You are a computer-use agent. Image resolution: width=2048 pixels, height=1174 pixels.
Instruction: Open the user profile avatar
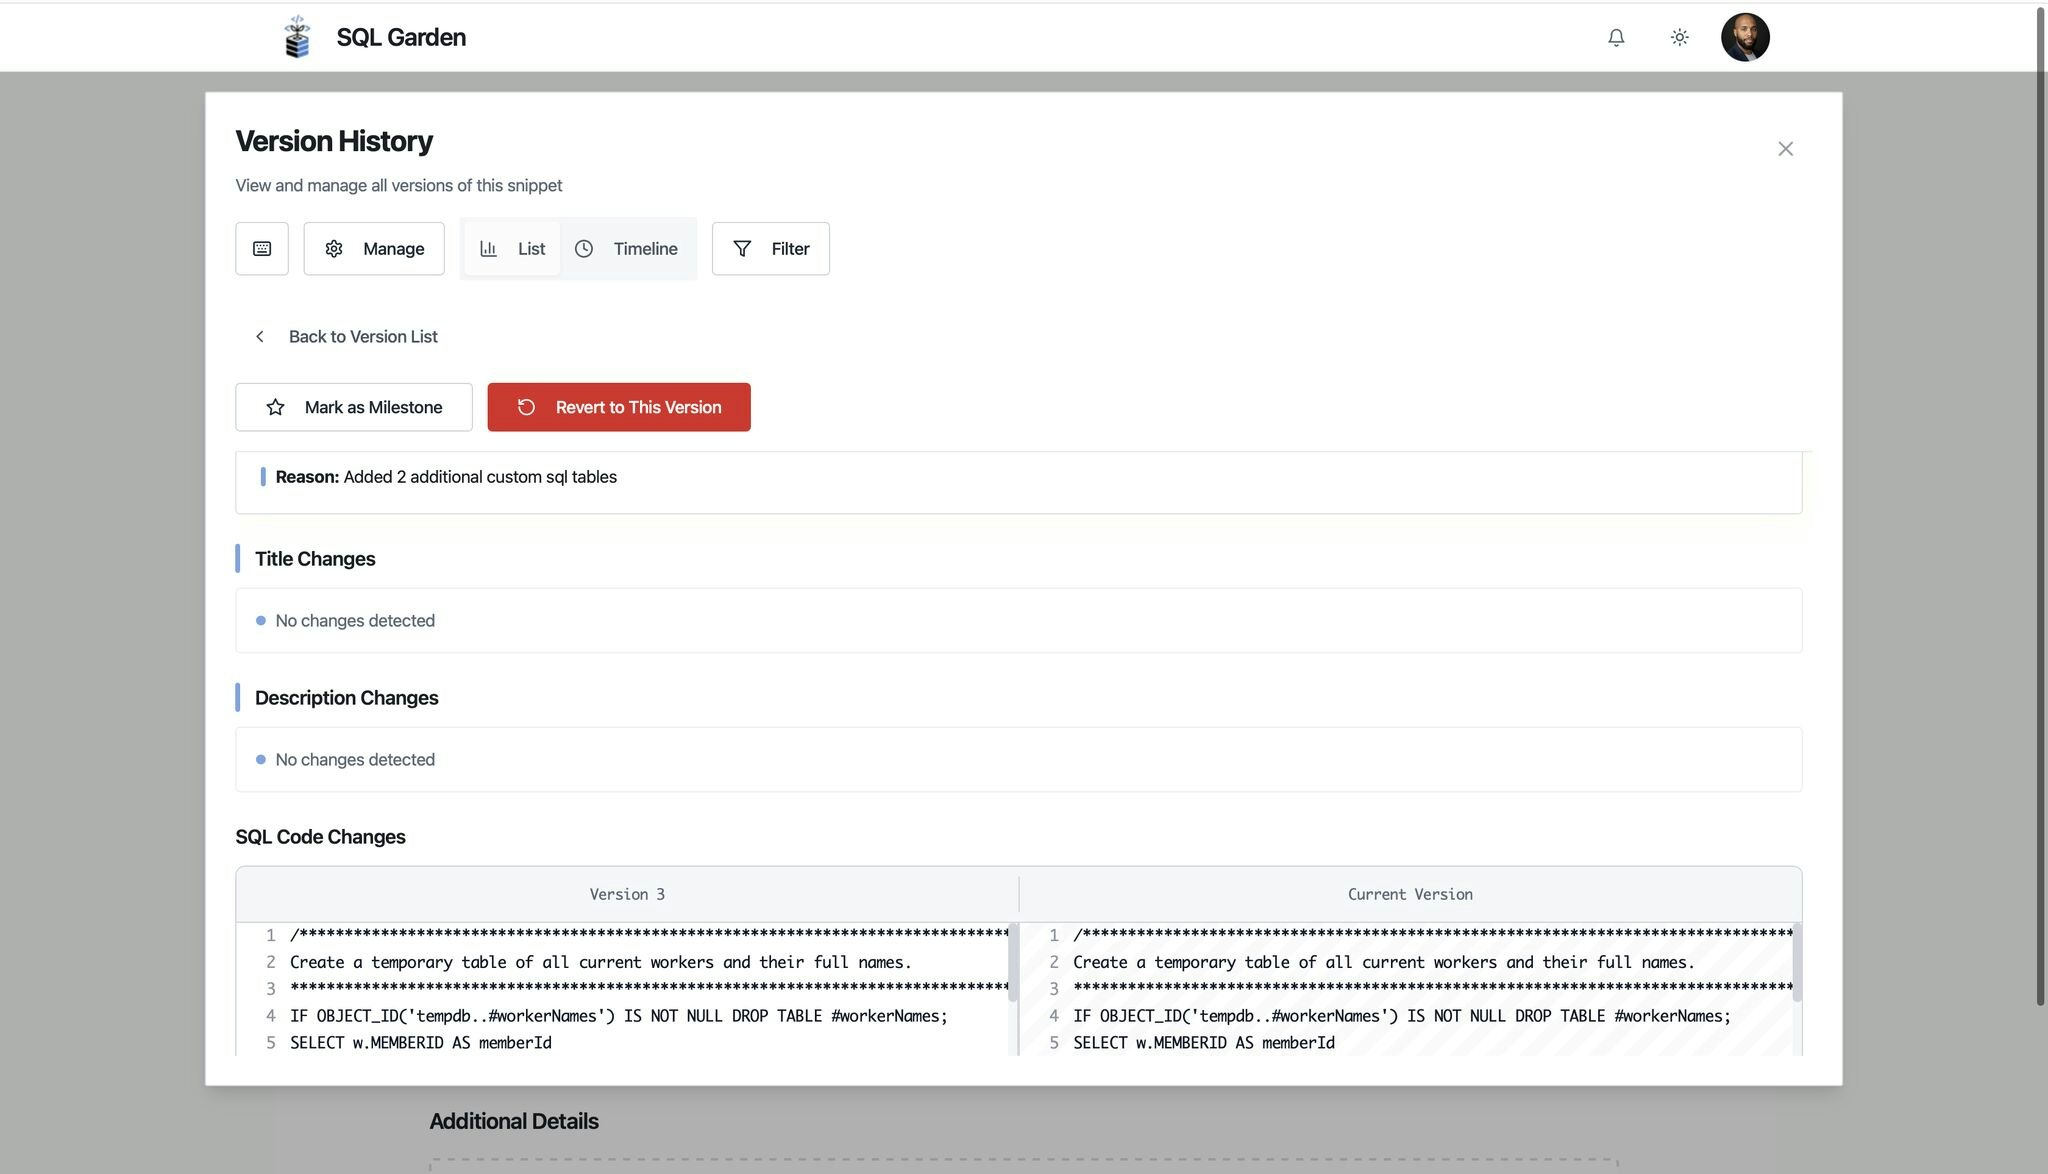point(1745,37)
